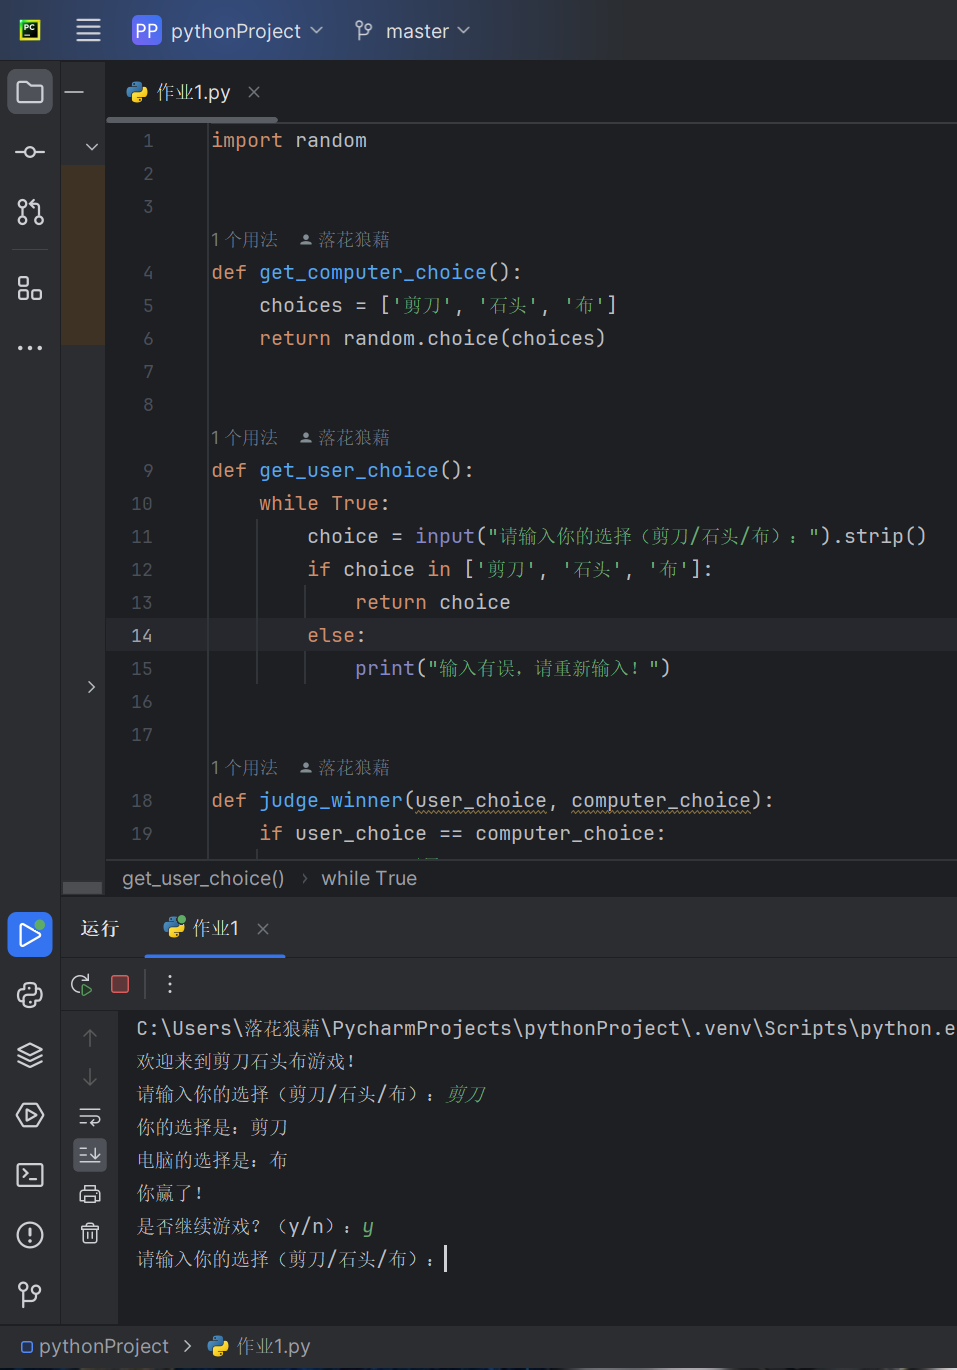Toggle soft-wrap in the run console
Image resolution: width=957 pixels, height=1370 pixels.
(90, 1116)
